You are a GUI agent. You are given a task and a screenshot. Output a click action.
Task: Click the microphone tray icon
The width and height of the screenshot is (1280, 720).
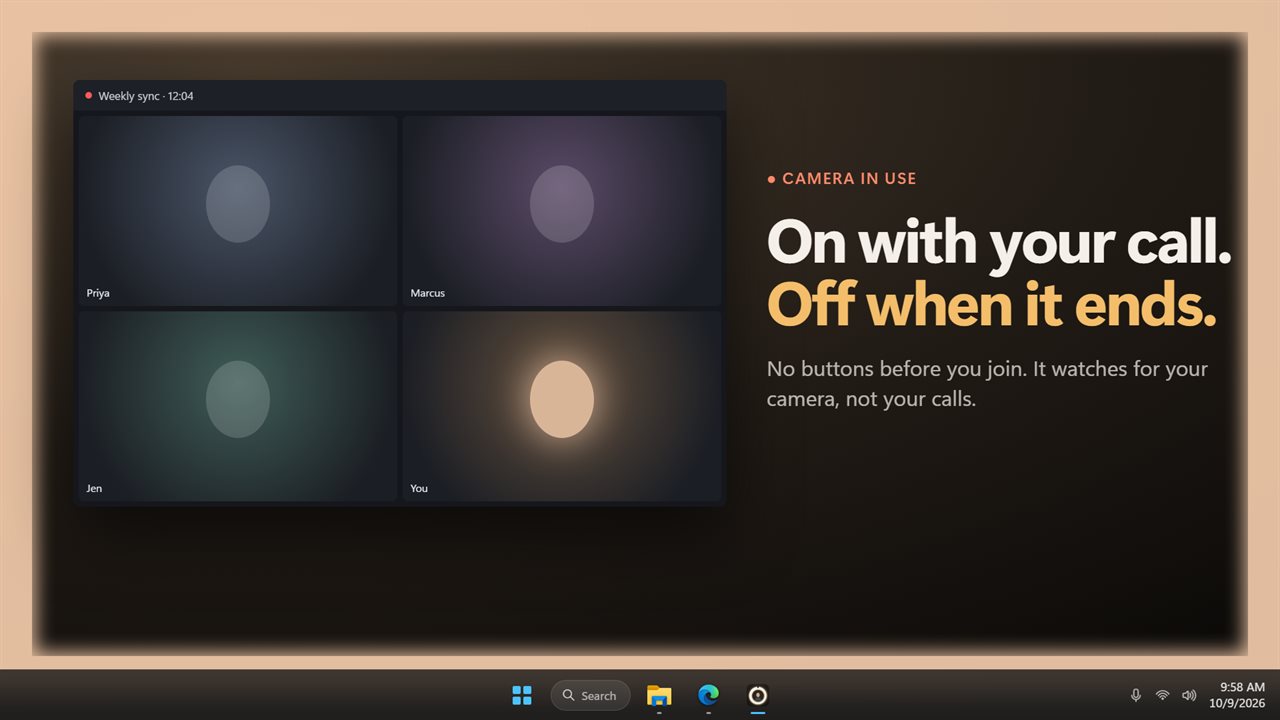pyautogui.click(x=1136, y=695)
